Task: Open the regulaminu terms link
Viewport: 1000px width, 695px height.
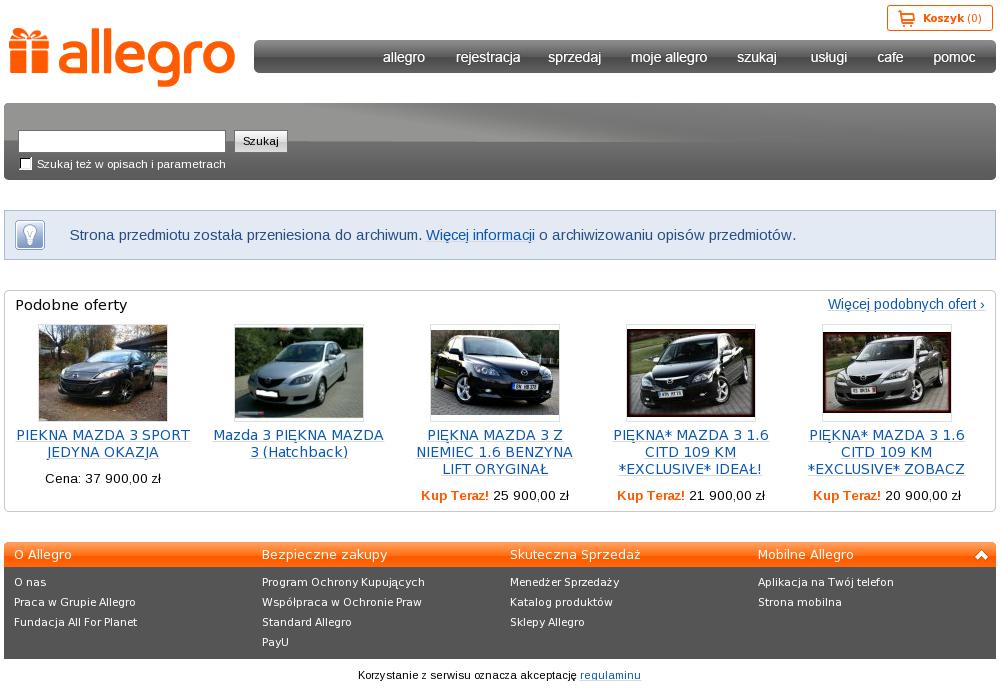Action: point(610,675)
